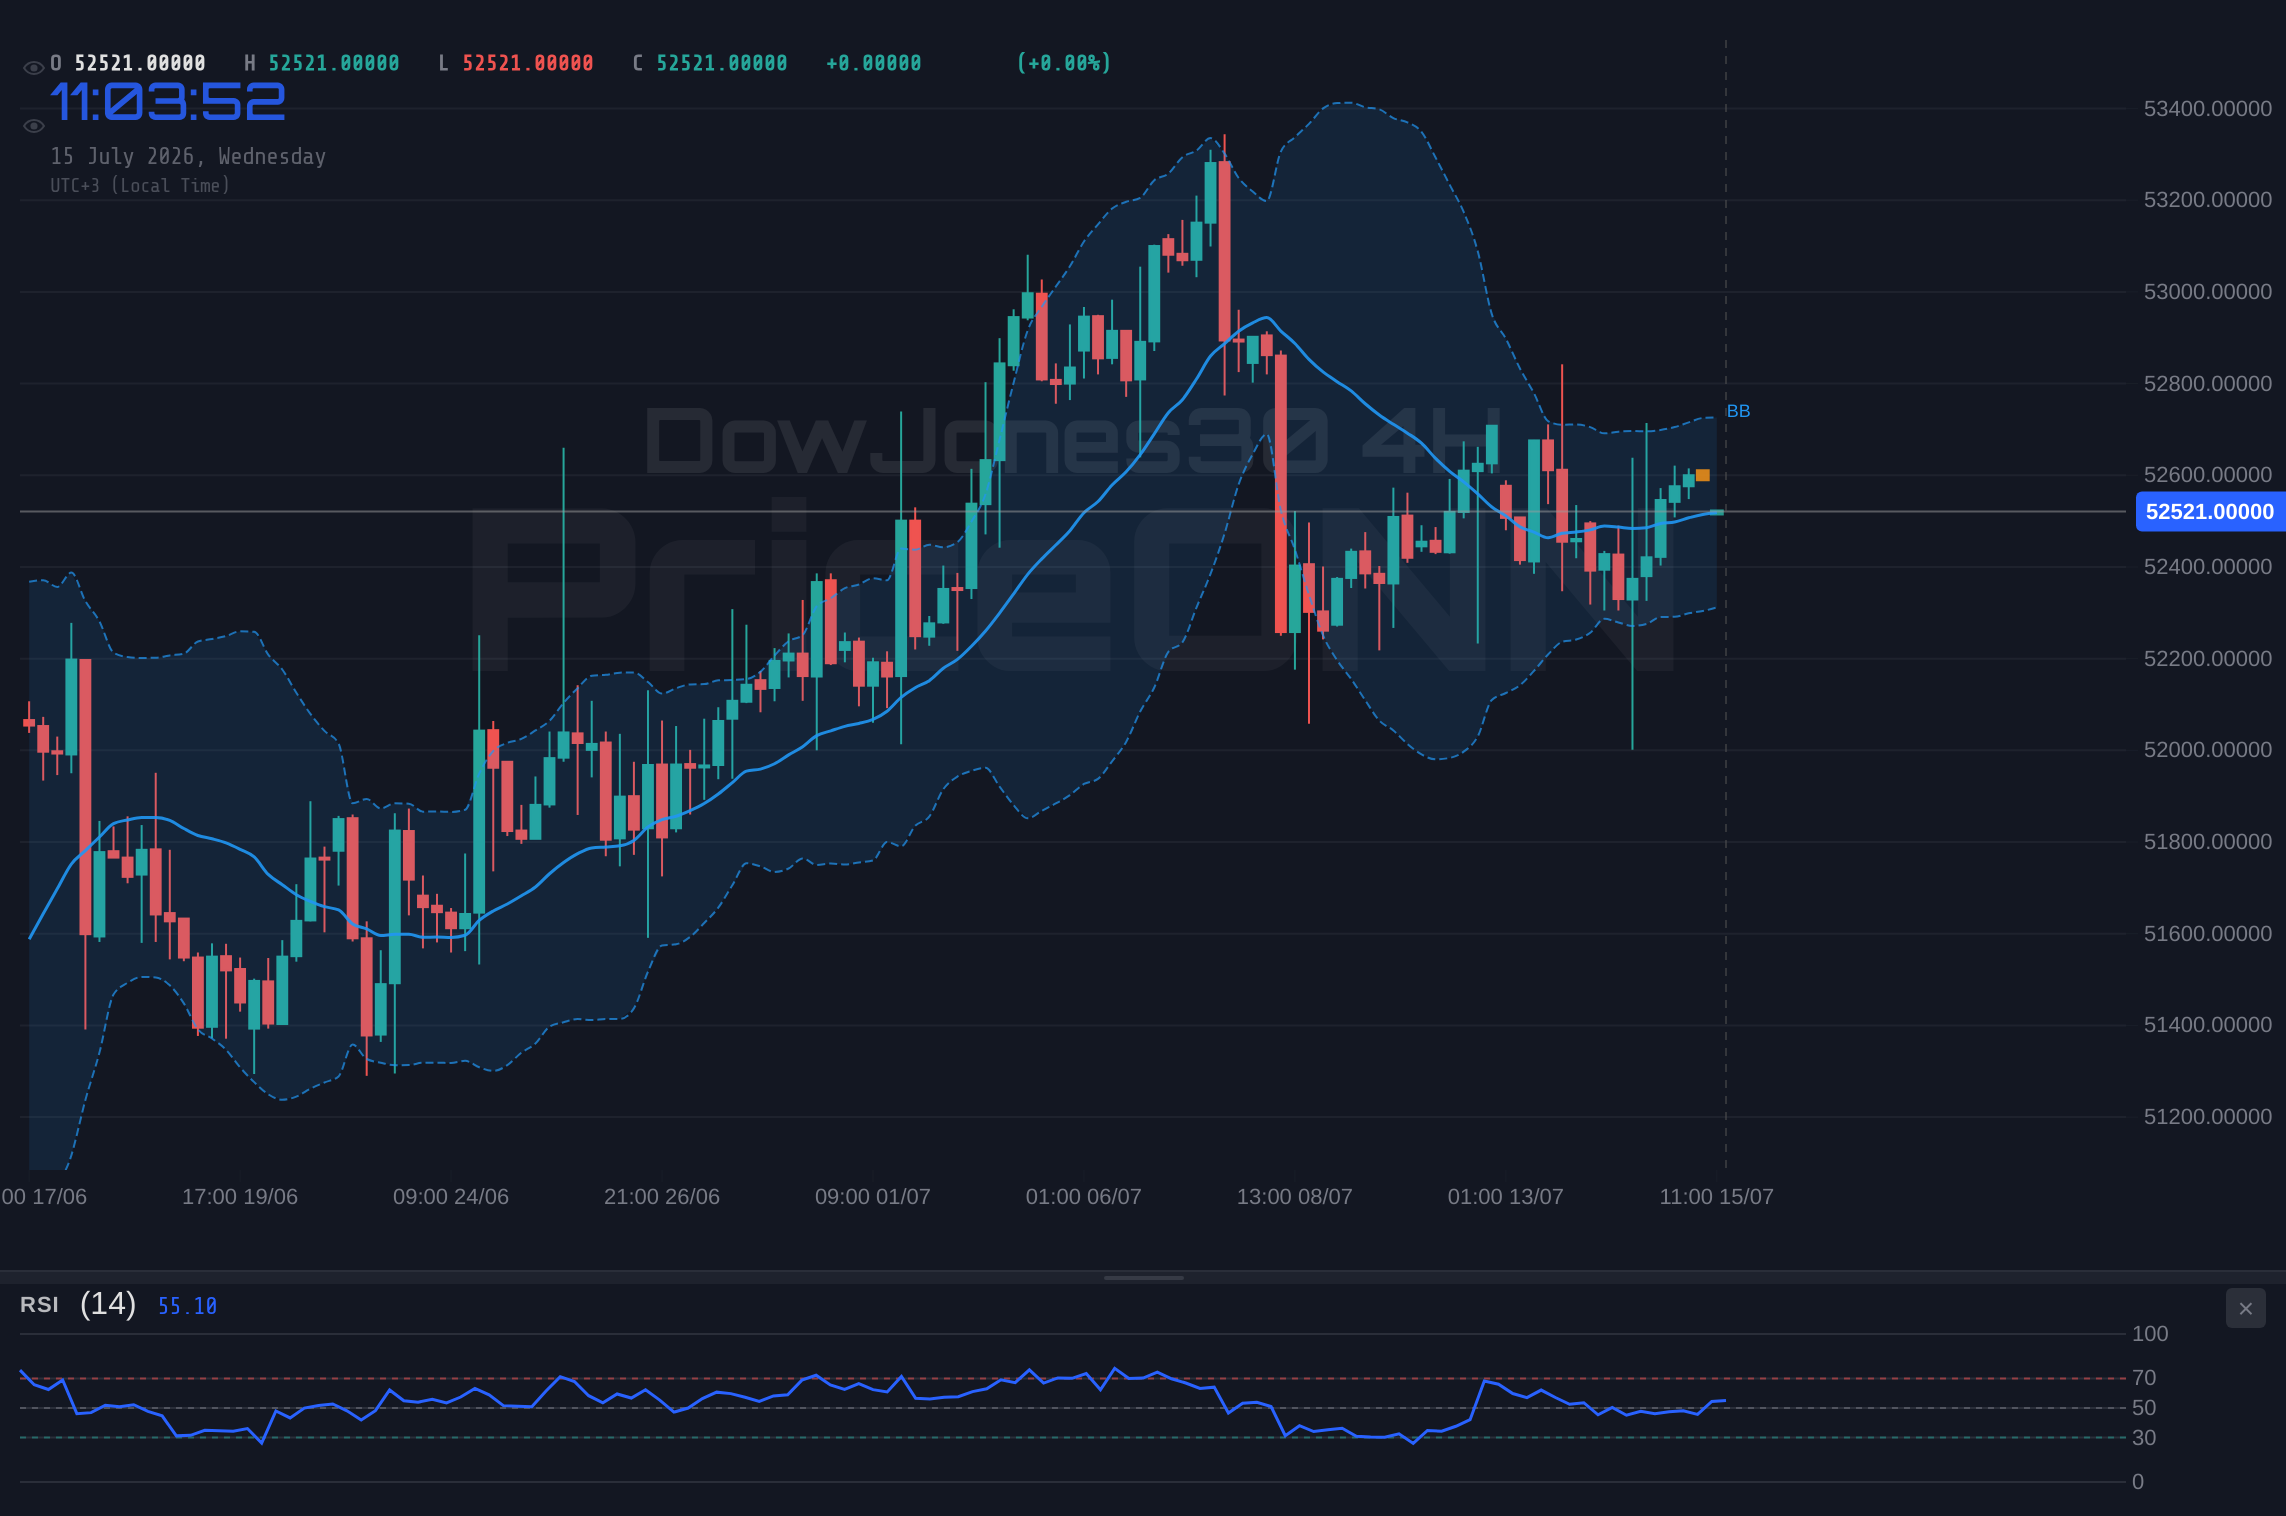Screen dimensions: 2286x1516
Task: Toggle the eye icon beside the OHLC values
Action: tap(33, 68)
